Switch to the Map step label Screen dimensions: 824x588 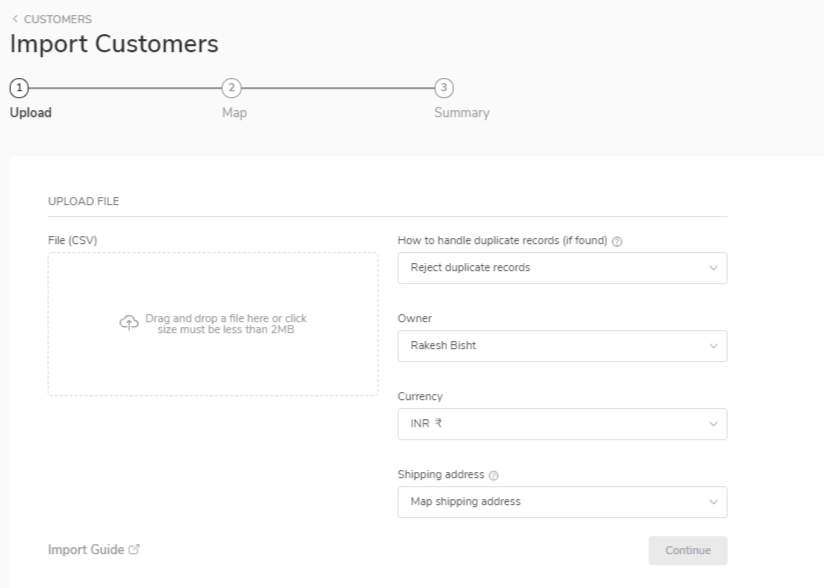point(234,113)
